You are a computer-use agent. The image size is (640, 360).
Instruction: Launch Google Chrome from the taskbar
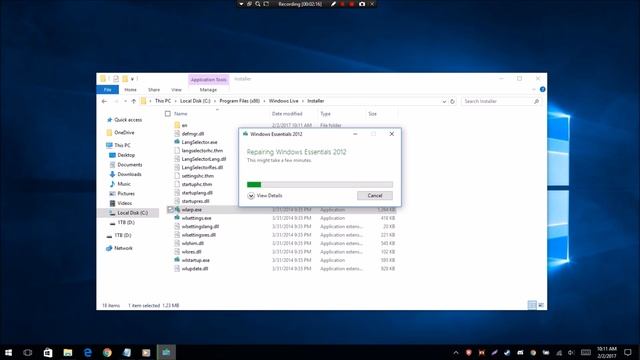tap(107, 352)
